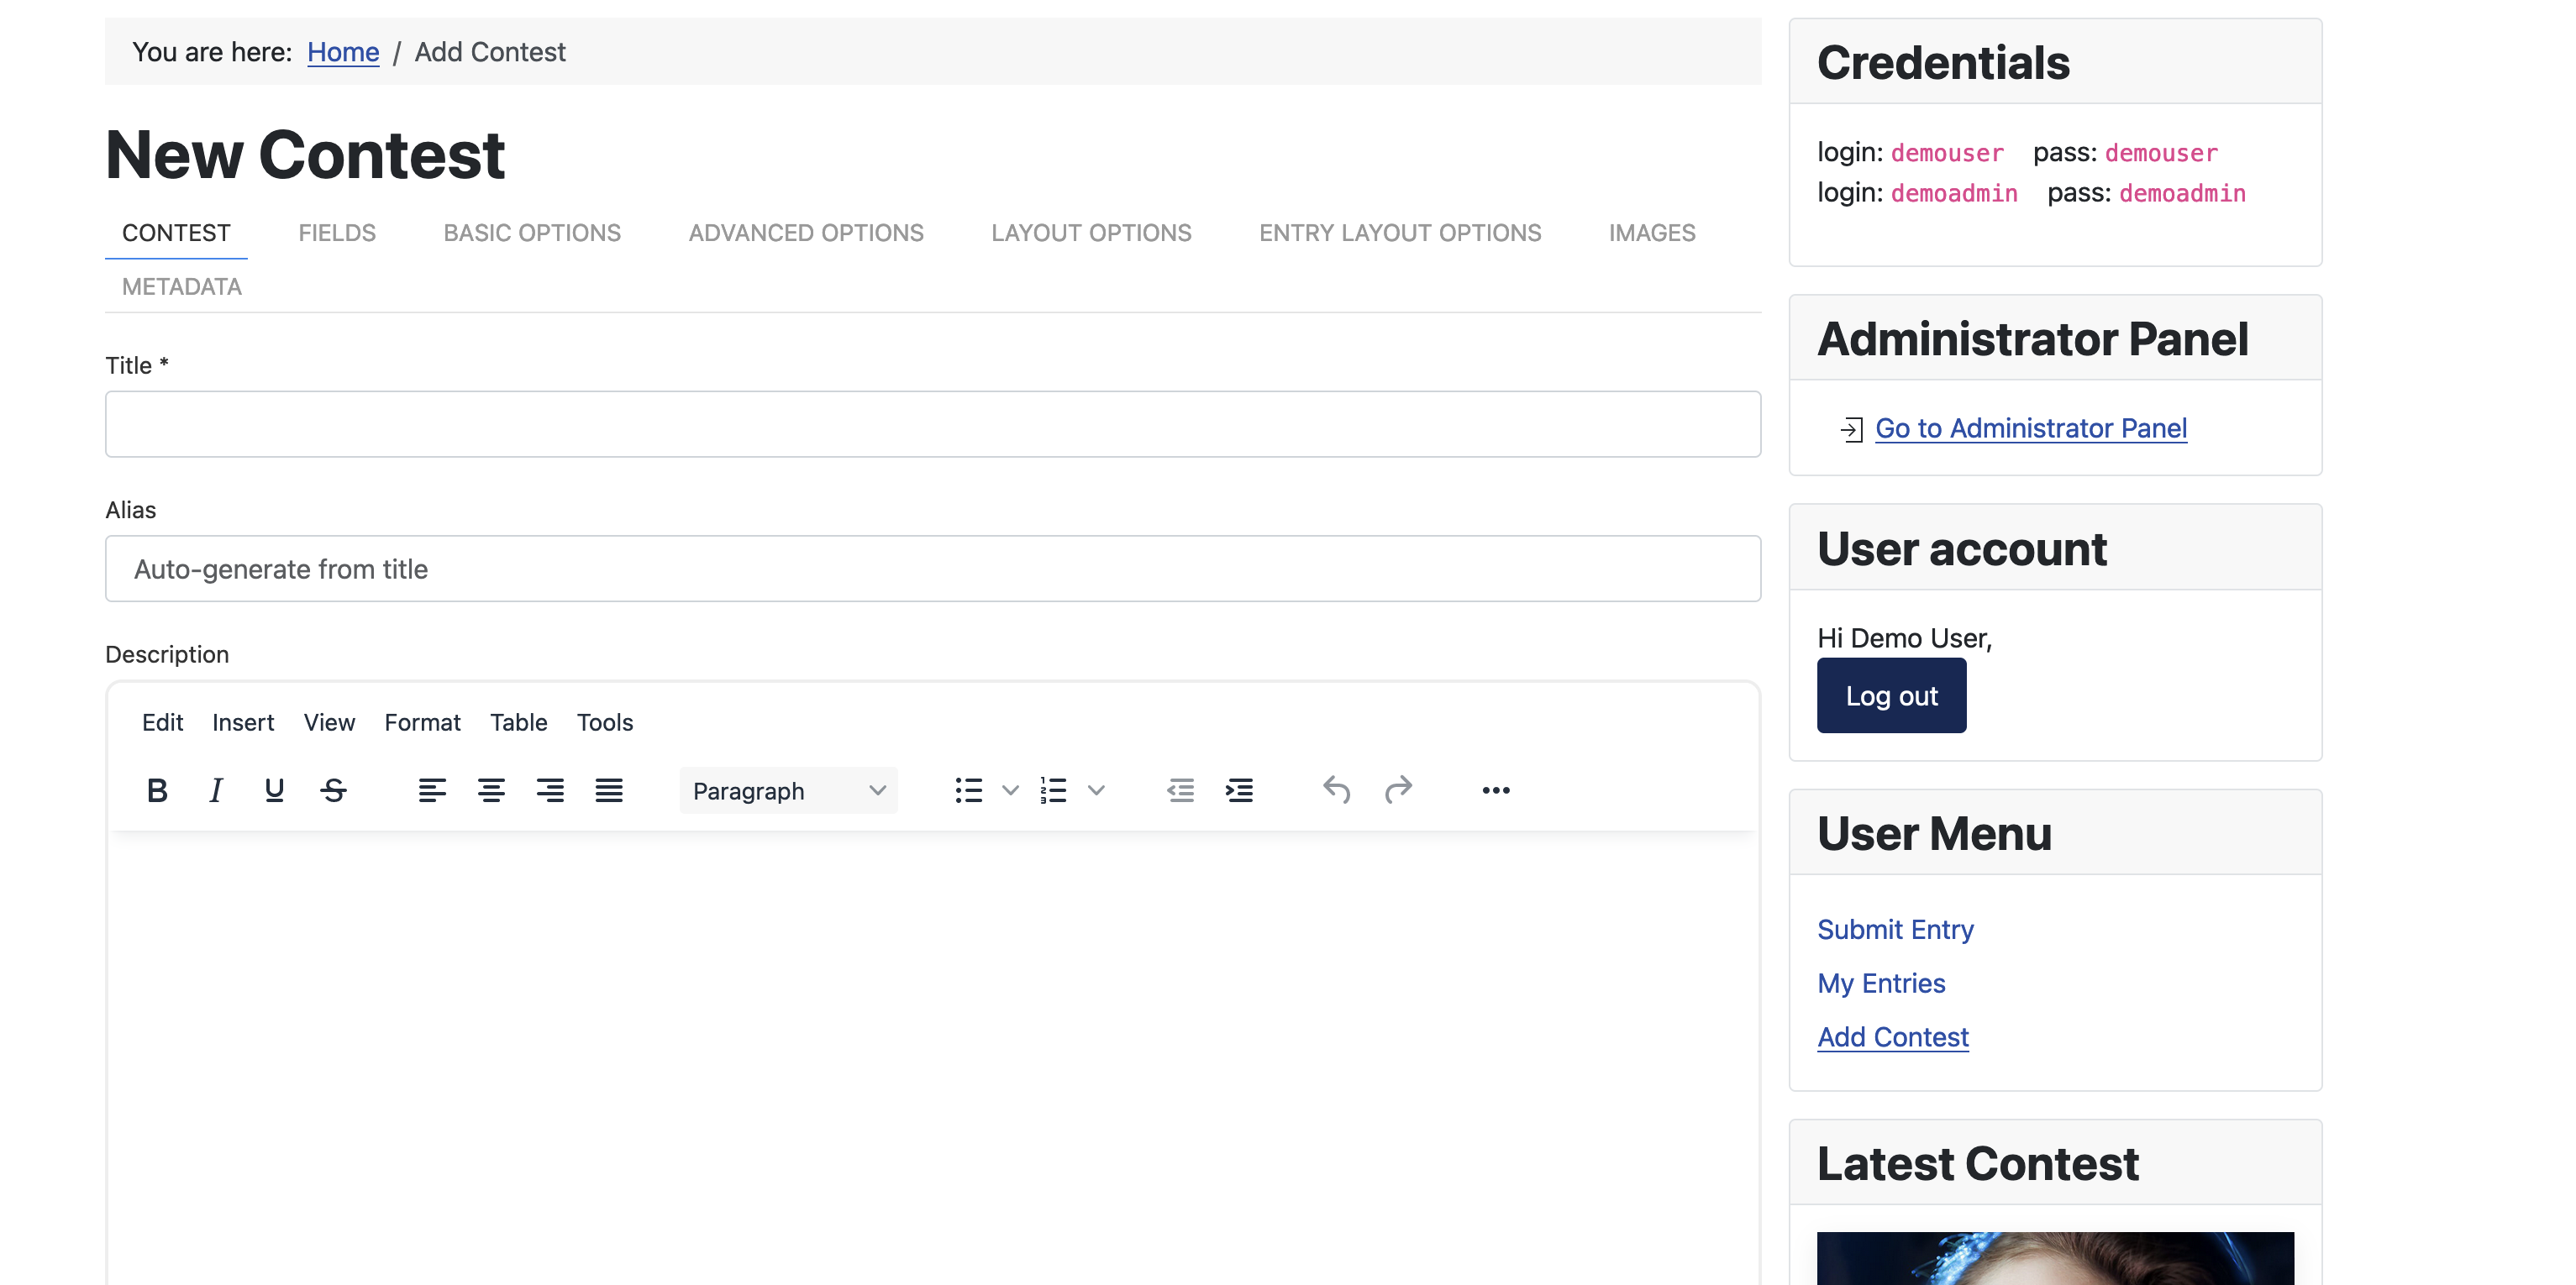
Task: Switch to the Fields tab
Action: point(337,233)
